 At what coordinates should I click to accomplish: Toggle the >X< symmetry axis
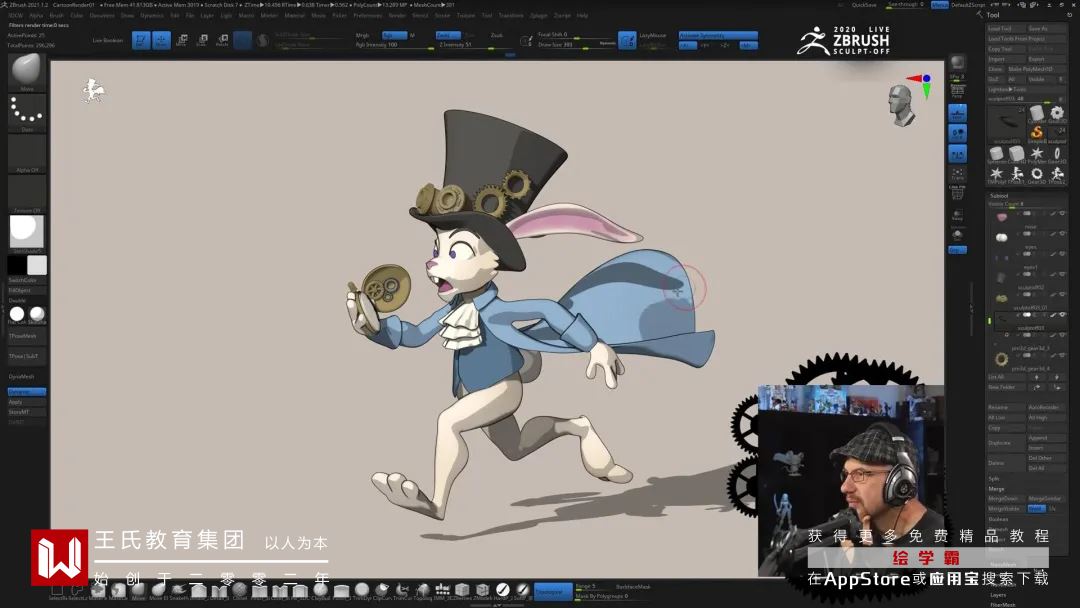click(687, 45)
